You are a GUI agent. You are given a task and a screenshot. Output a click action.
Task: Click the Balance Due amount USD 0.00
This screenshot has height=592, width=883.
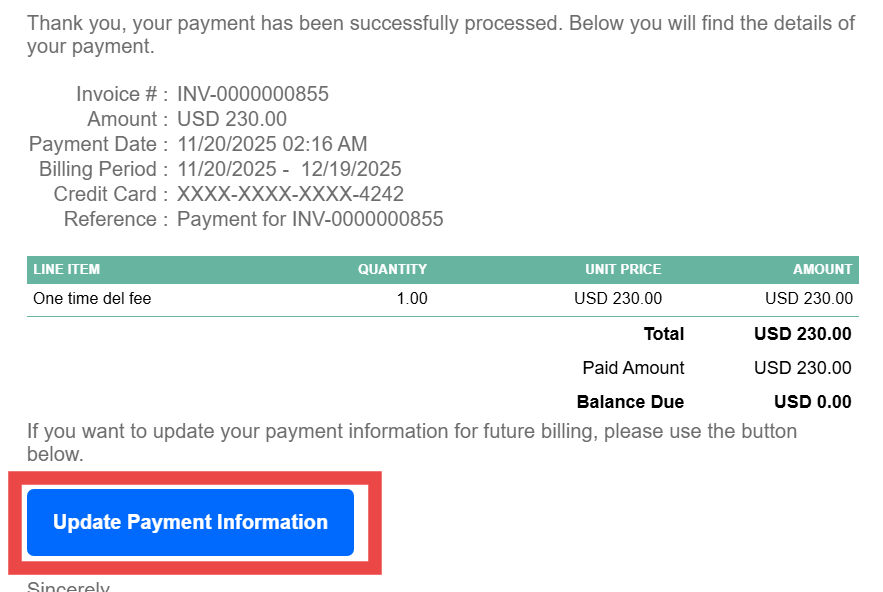tap(812, 402)
